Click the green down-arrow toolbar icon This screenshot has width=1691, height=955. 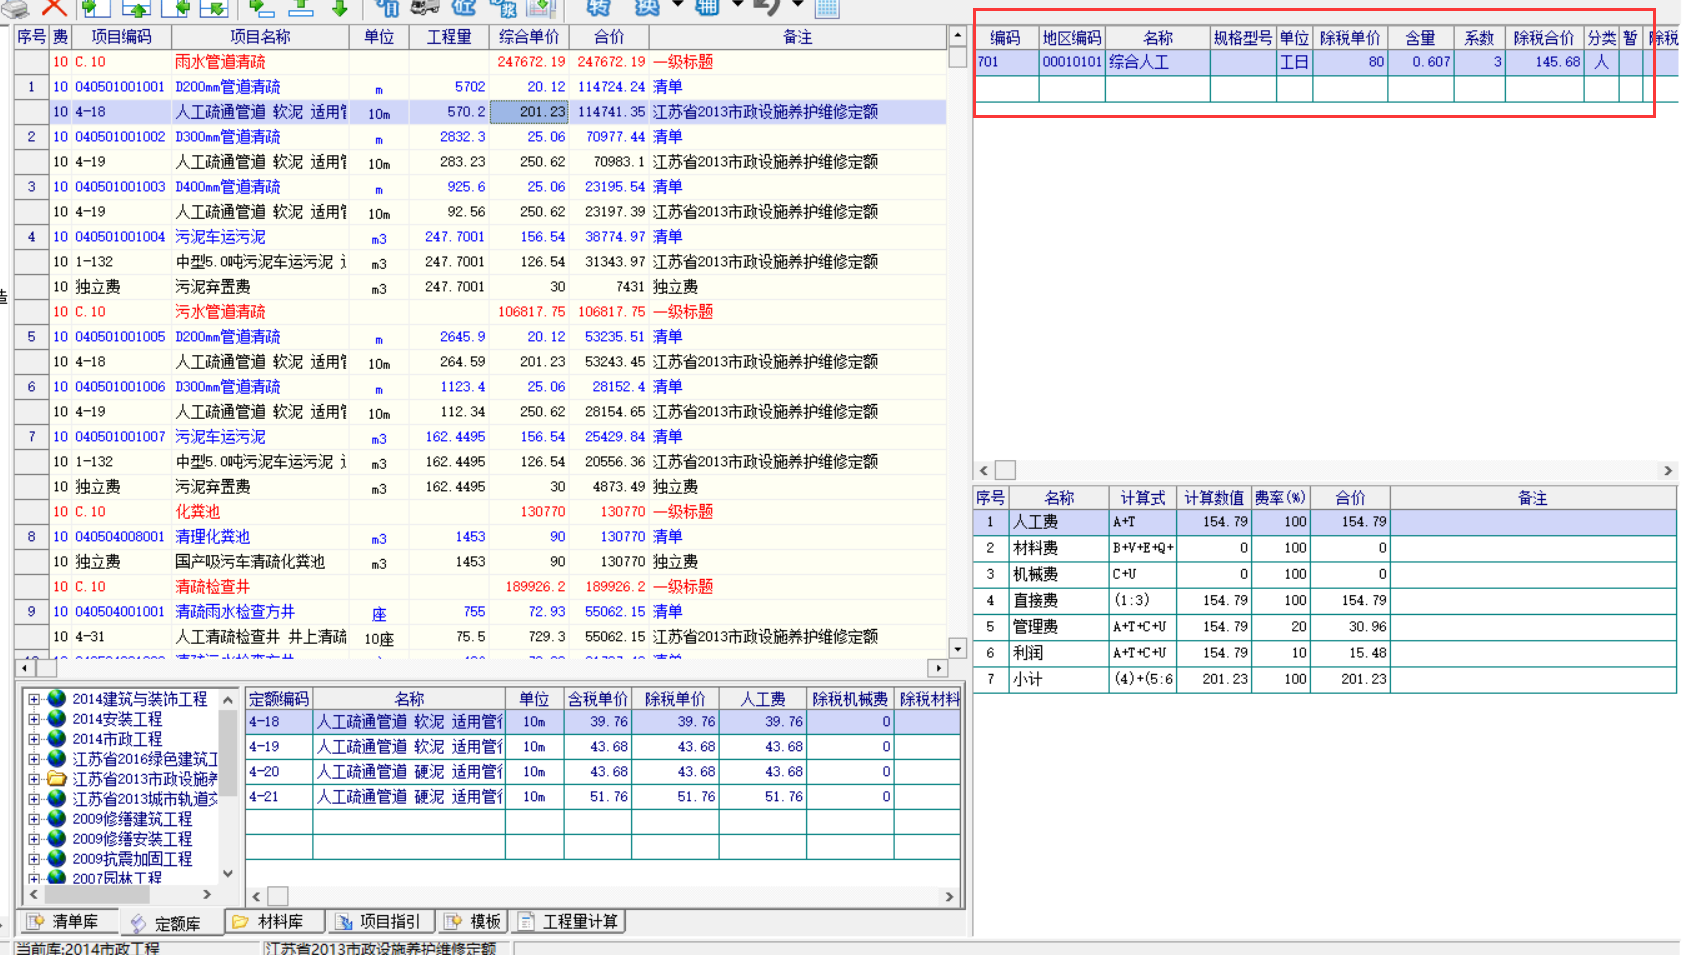[340, 8]
